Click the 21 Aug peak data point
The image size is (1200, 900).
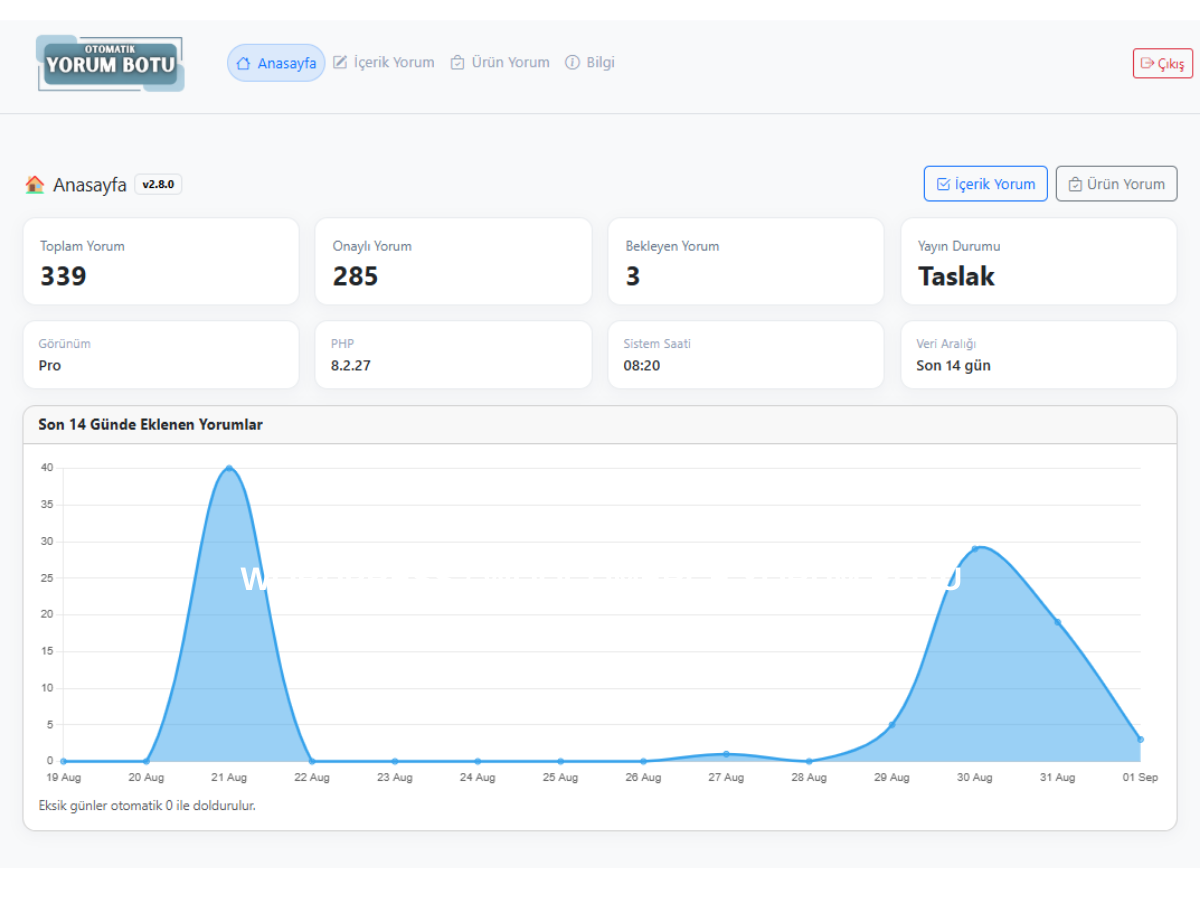[229, 468]
